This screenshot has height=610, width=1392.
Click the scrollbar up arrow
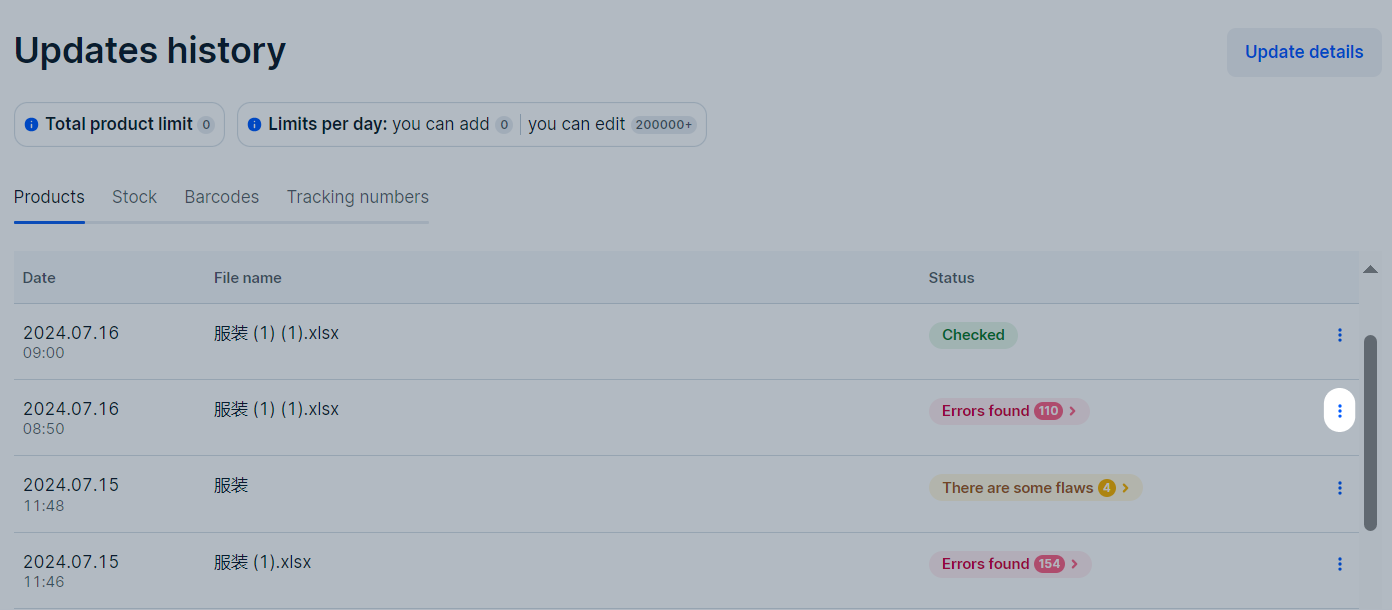[x=1370, y=269]
